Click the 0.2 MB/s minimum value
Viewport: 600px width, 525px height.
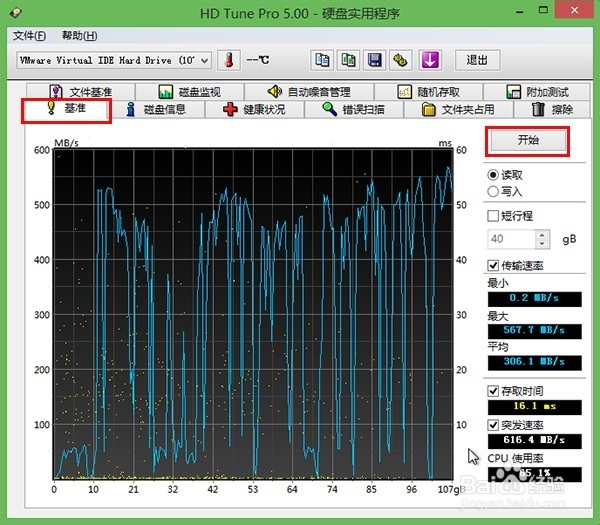(x=535, y=299)
